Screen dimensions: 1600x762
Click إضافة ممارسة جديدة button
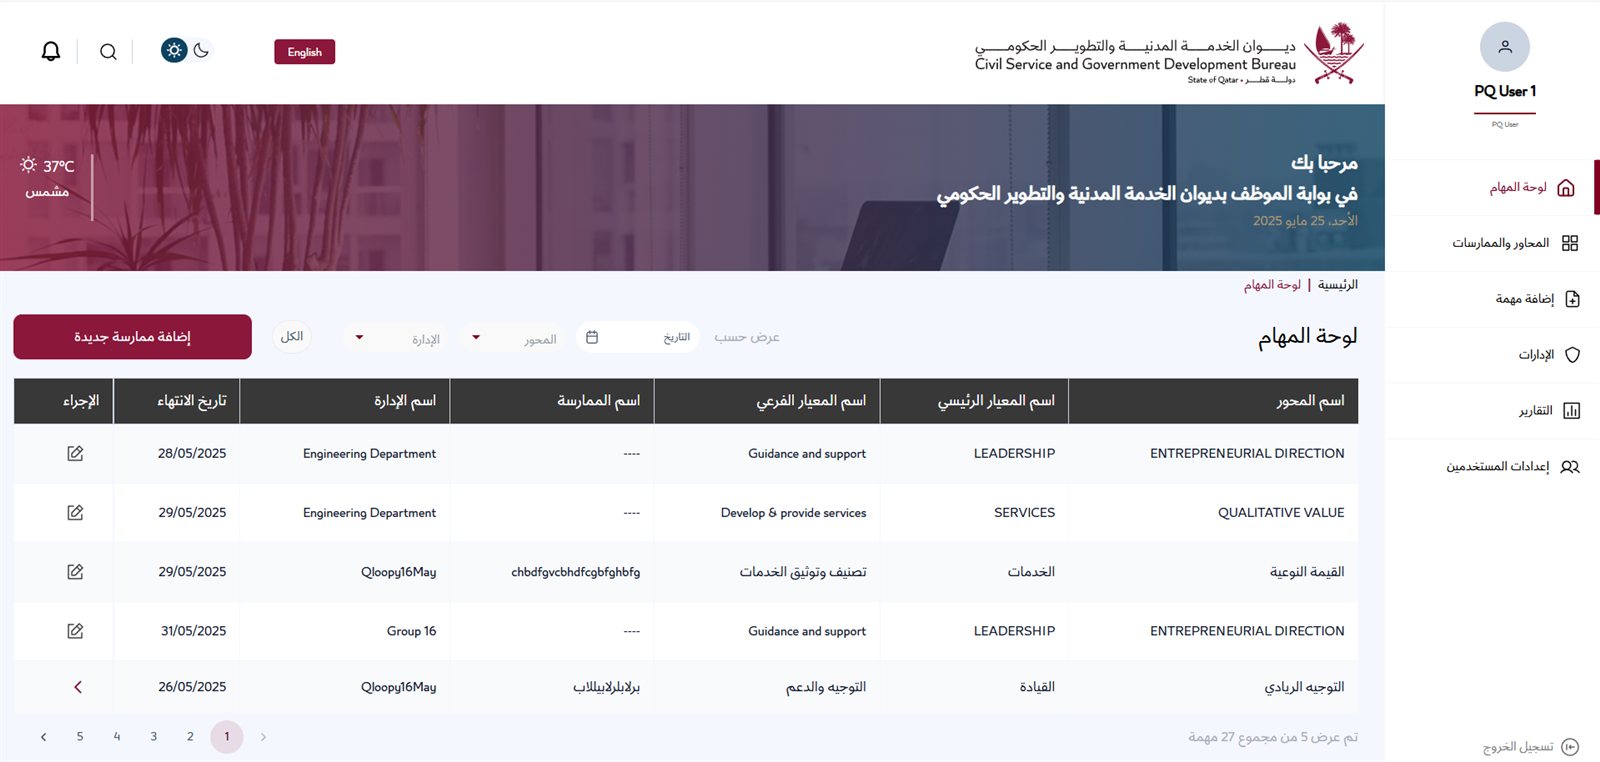coord(132,337)
